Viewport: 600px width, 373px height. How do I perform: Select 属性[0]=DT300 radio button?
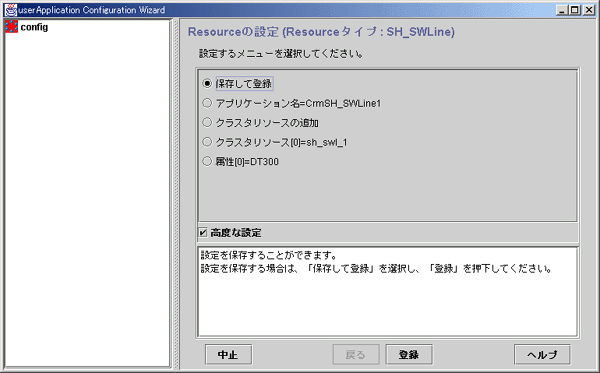pos(207,161)
